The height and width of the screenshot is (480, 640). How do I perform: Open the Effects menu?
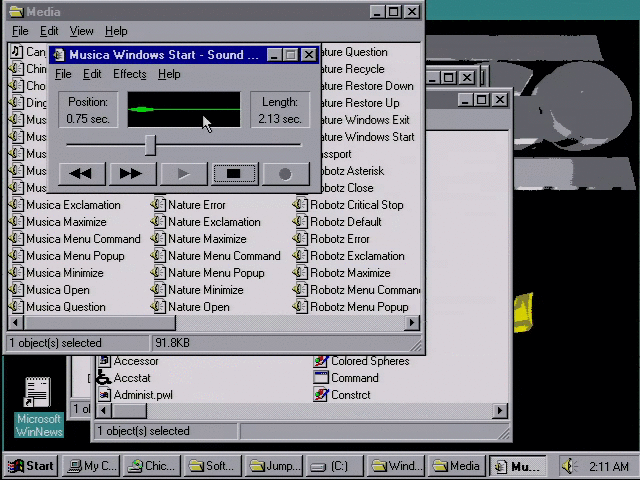(129, 74)
